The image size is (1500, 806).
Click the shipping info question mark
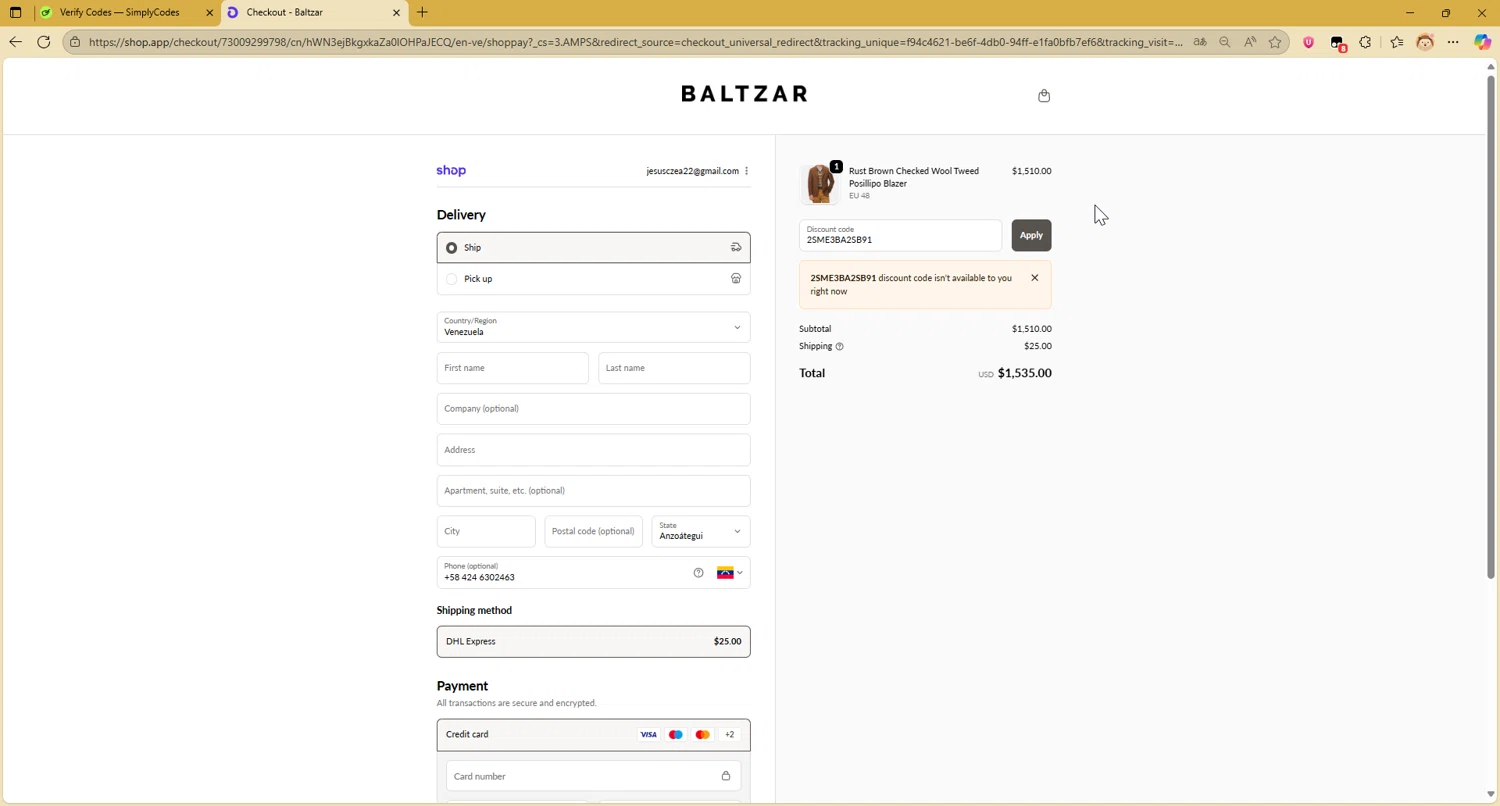click(x=839, y=346)
